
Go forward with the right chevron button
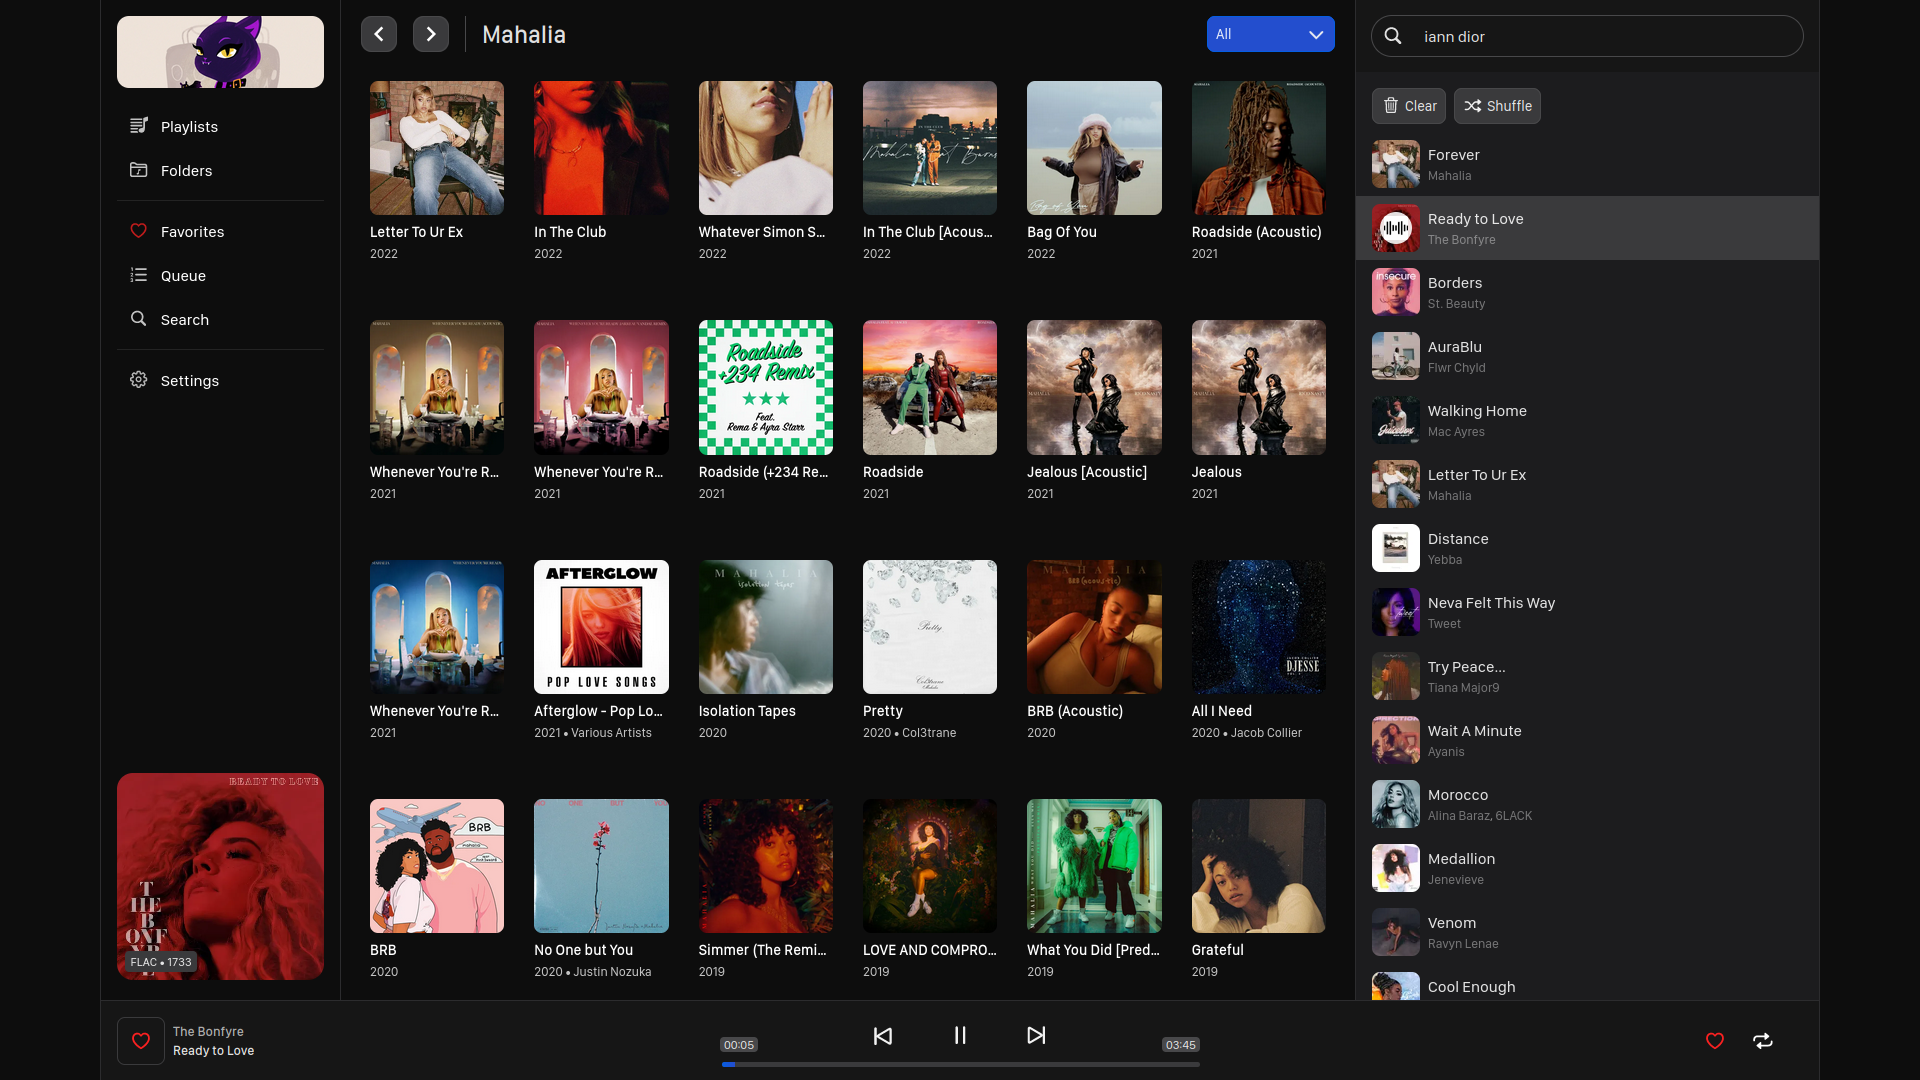[x=430, y=34]
